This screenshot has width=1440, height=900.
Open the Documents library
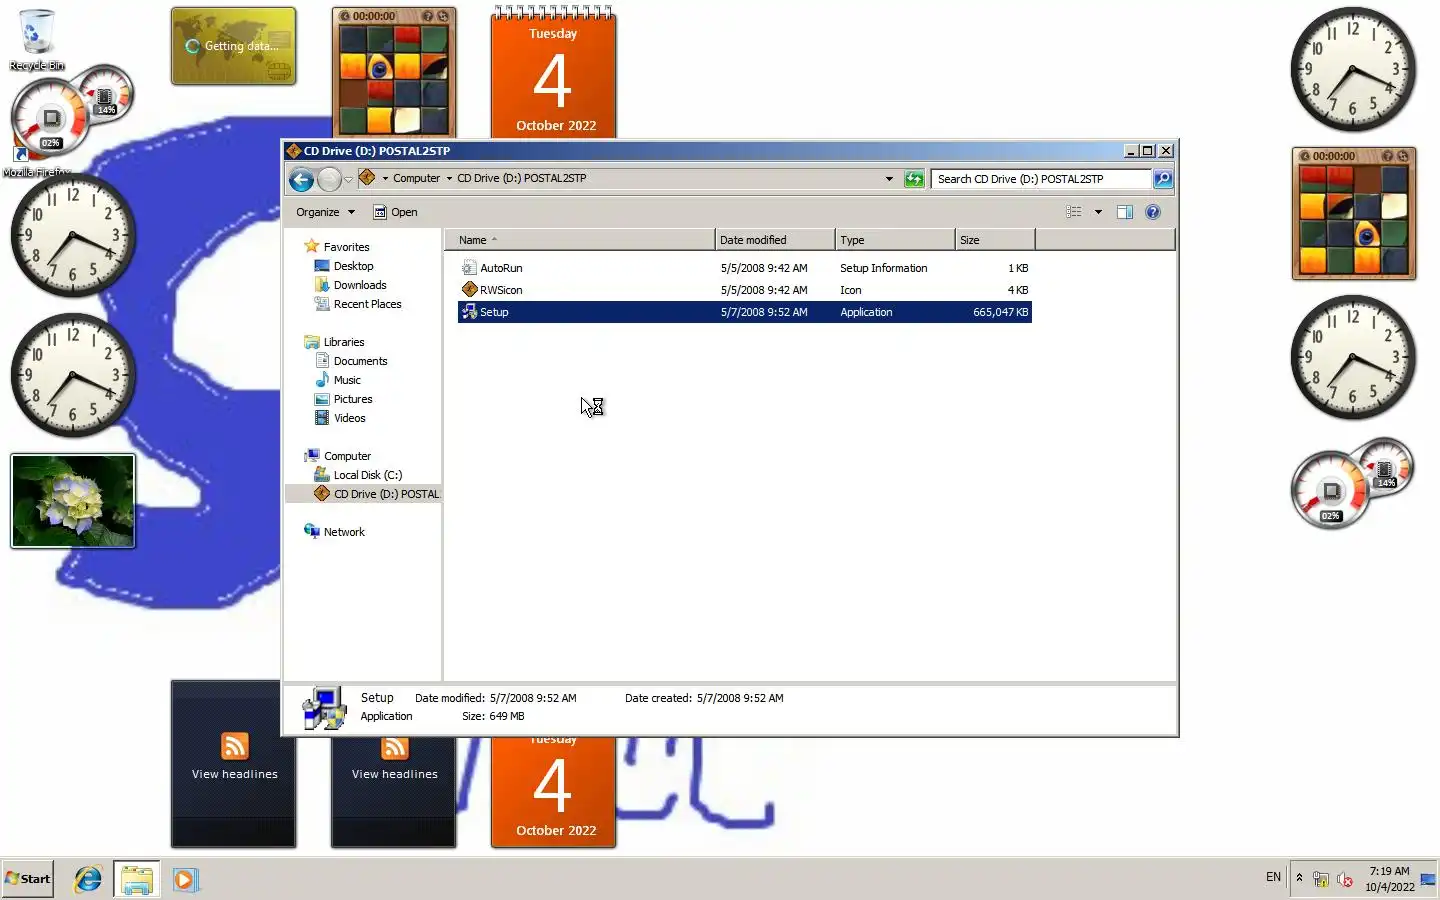click(x=360, y=361)
